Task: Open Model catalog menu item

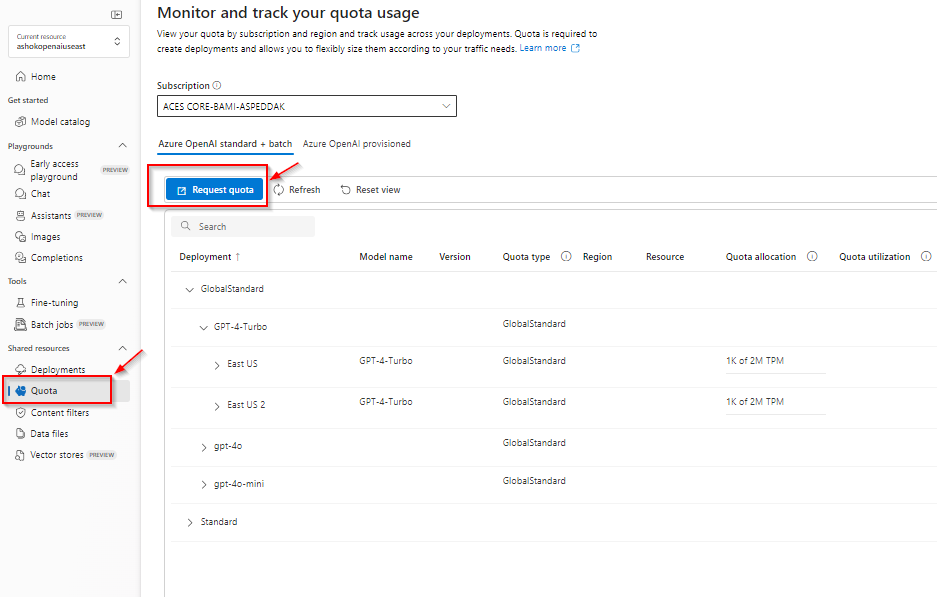Action: point(60,122)
